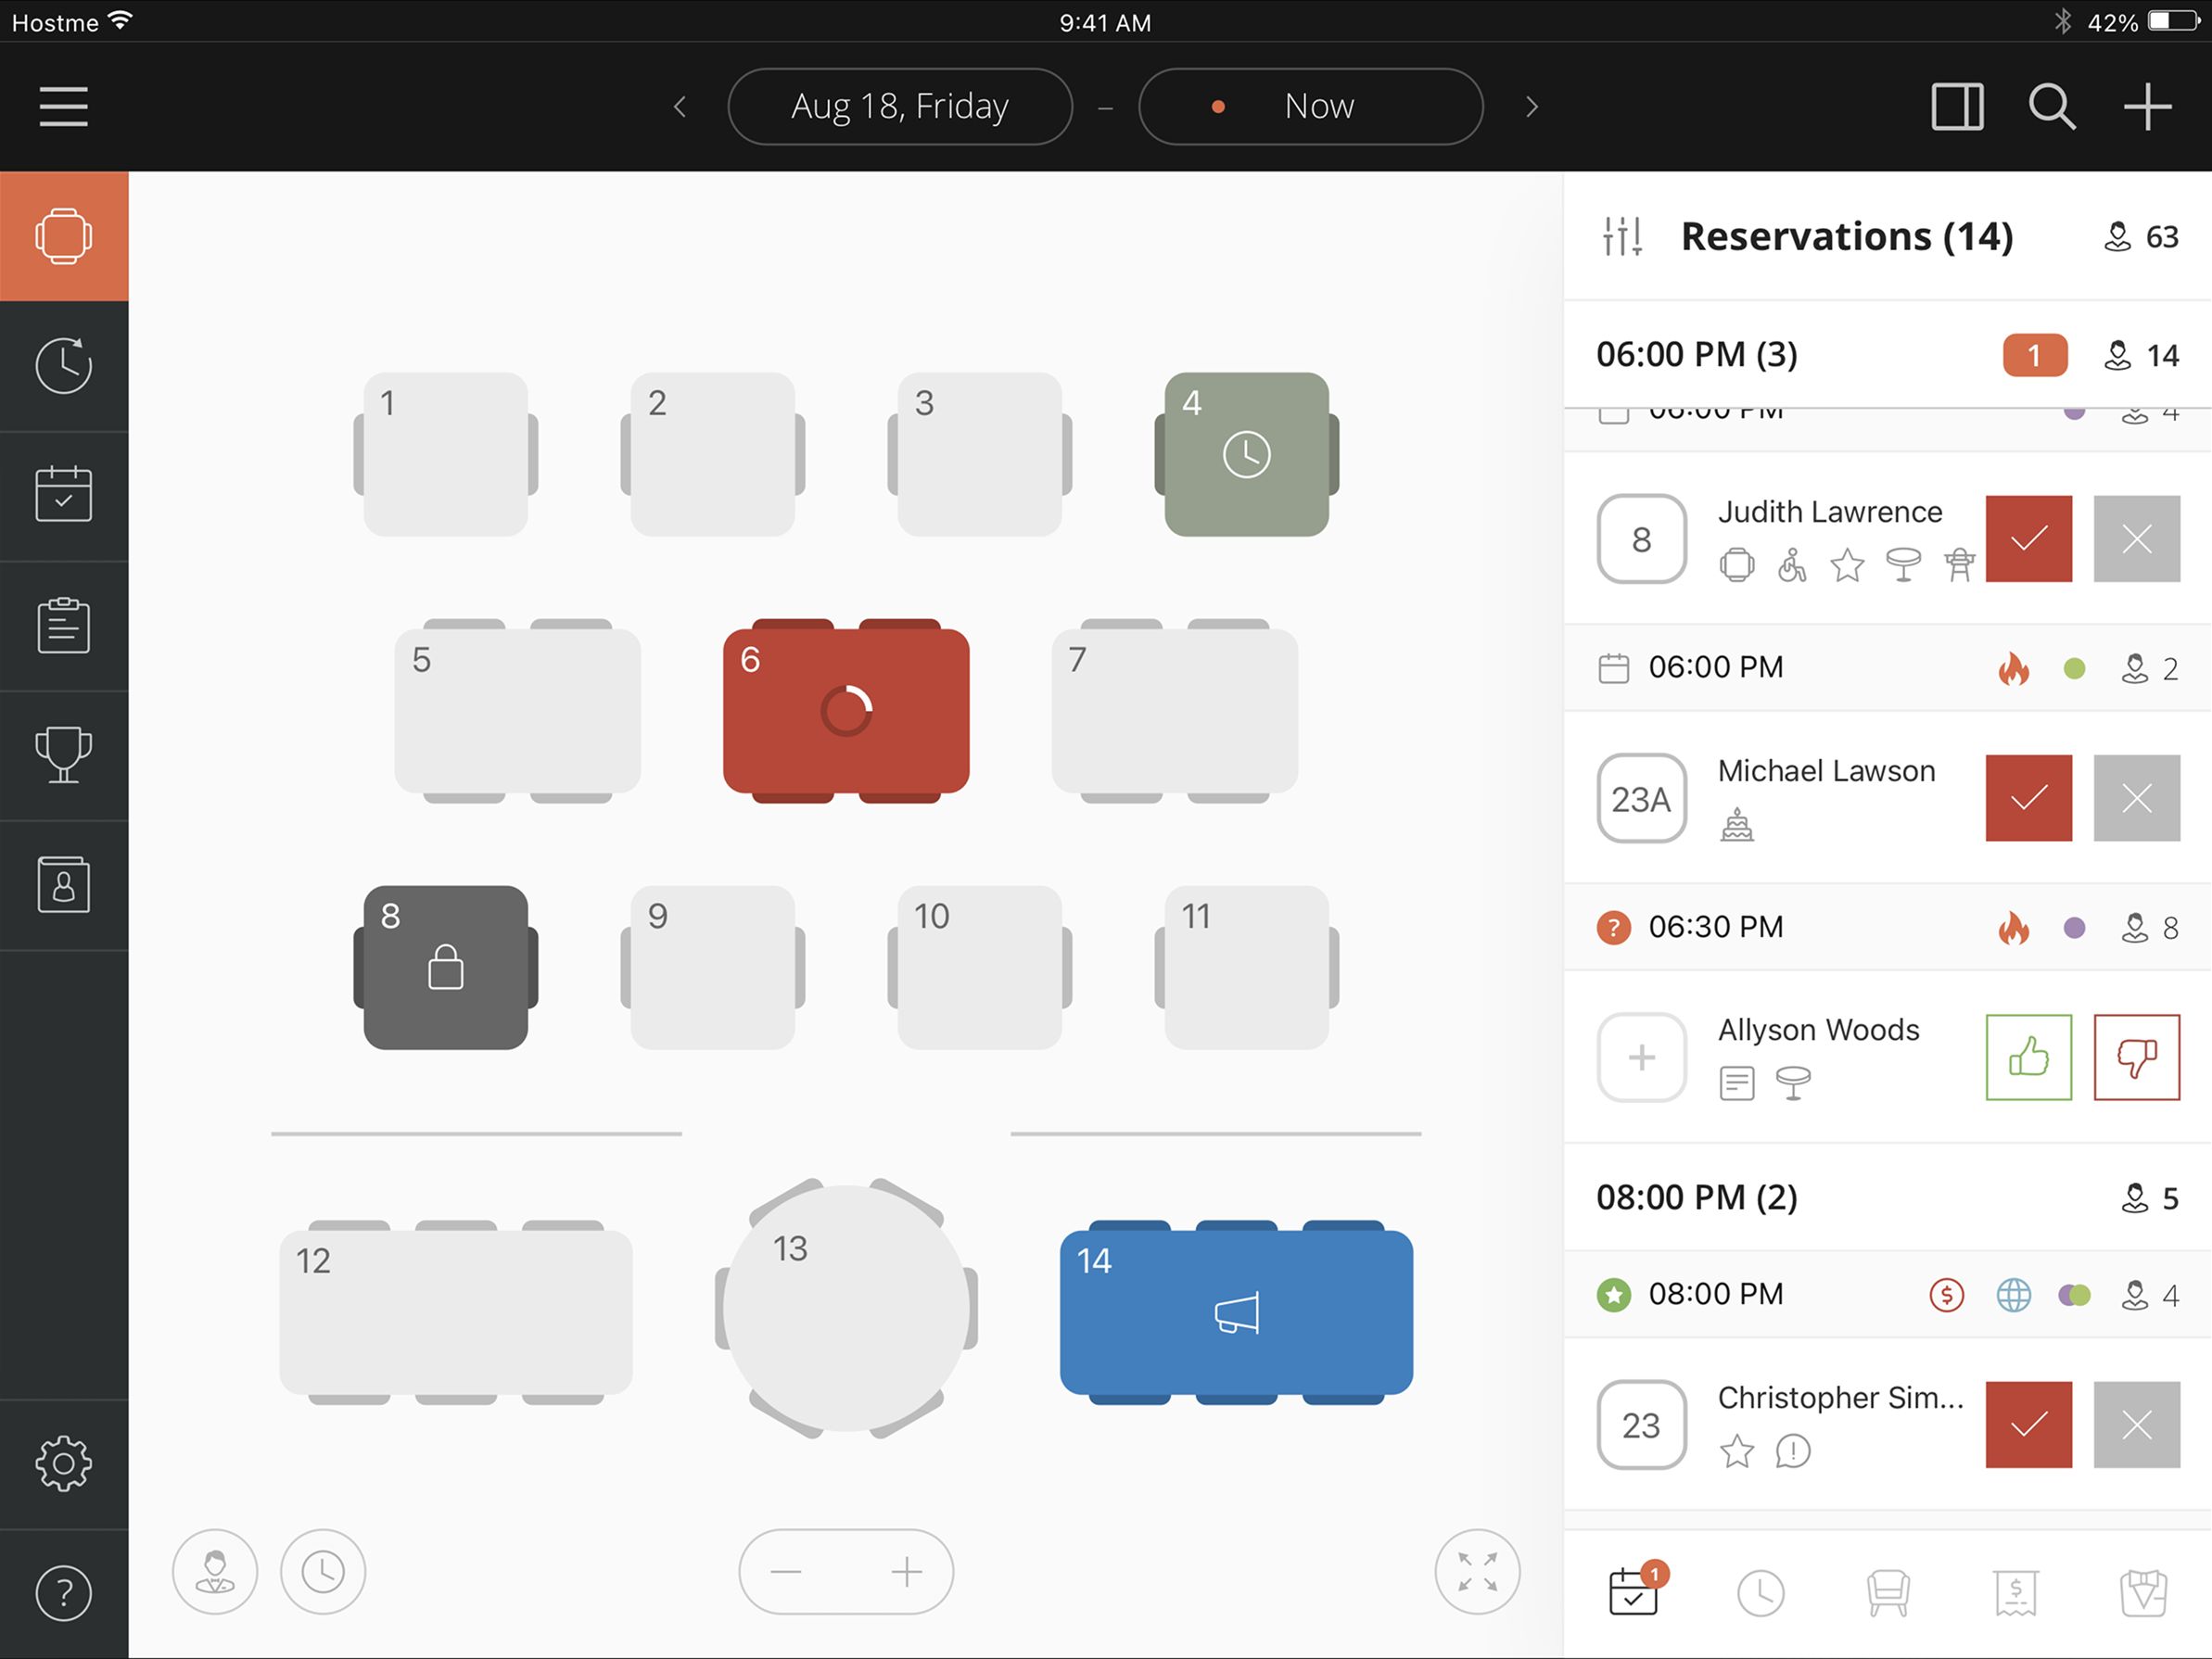Toggle the split panel layout icon
2212x1659 pixels.
pyautogui.click(x=1957, y=106)
